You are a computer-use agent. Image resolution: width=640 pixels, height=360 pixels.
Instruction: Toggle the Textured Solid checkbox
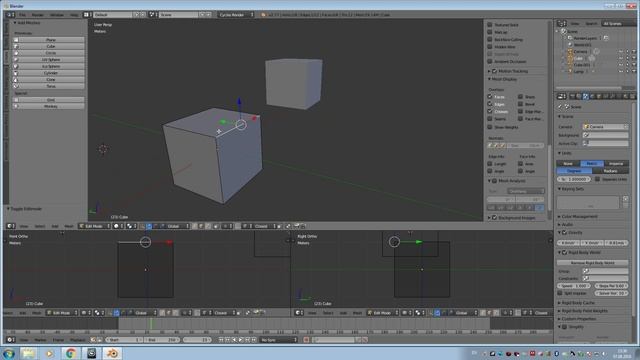point(490,24)
